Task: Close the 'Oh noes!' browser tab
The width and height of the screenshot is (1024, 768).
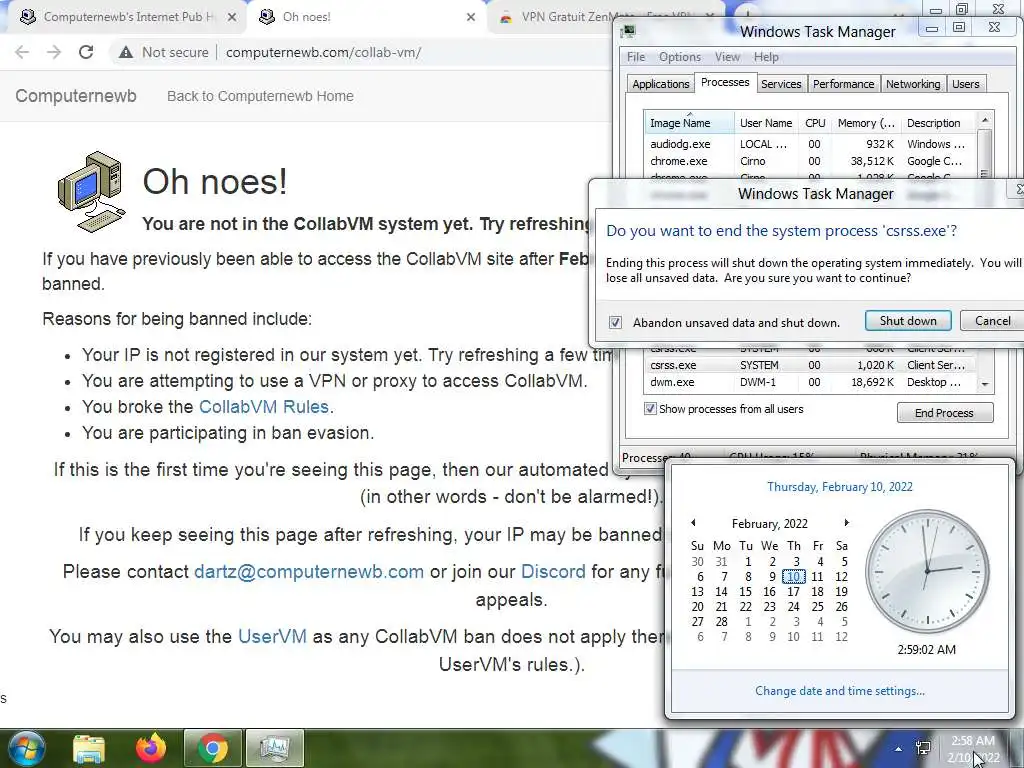Action: click(x=471, y=17)
